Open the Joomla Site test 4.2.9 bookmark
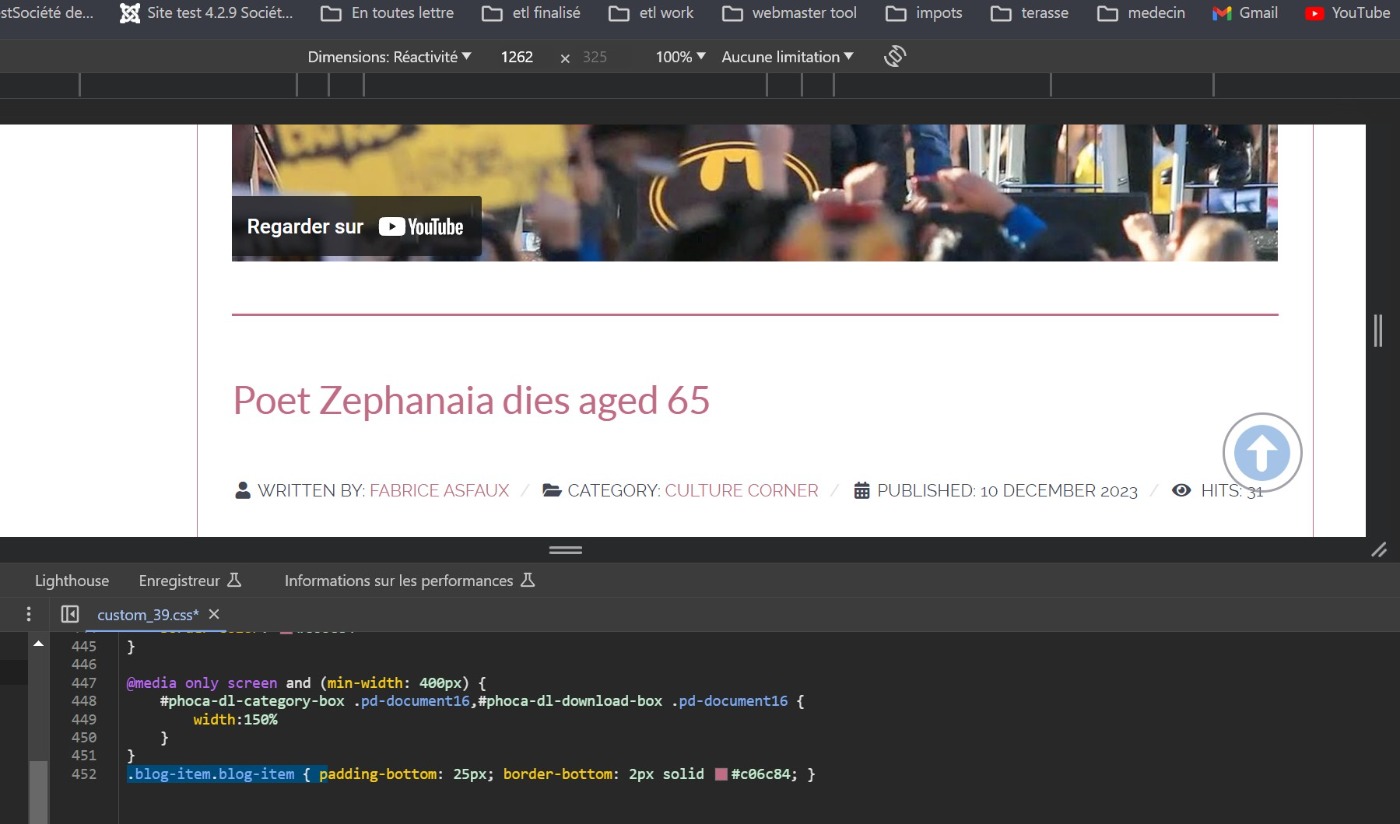 point(207,13)
